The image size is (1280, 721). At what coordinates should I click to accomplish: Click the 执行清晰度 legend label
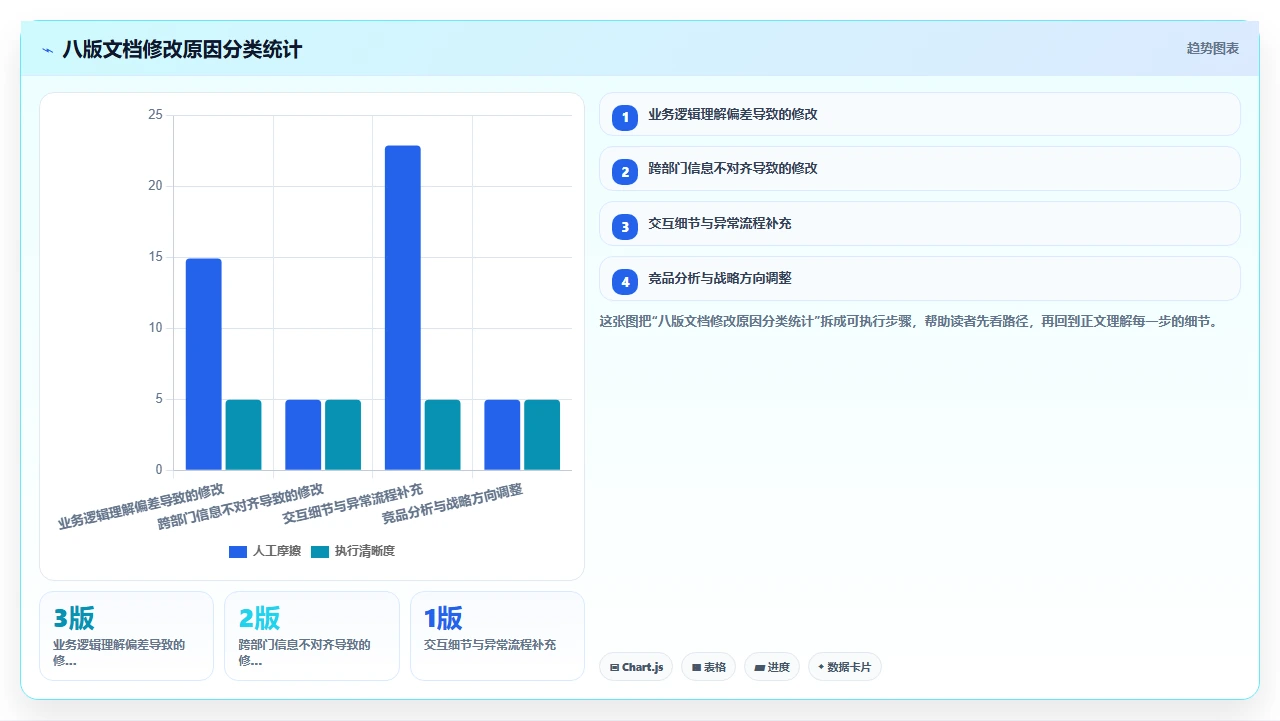point(365,551)
